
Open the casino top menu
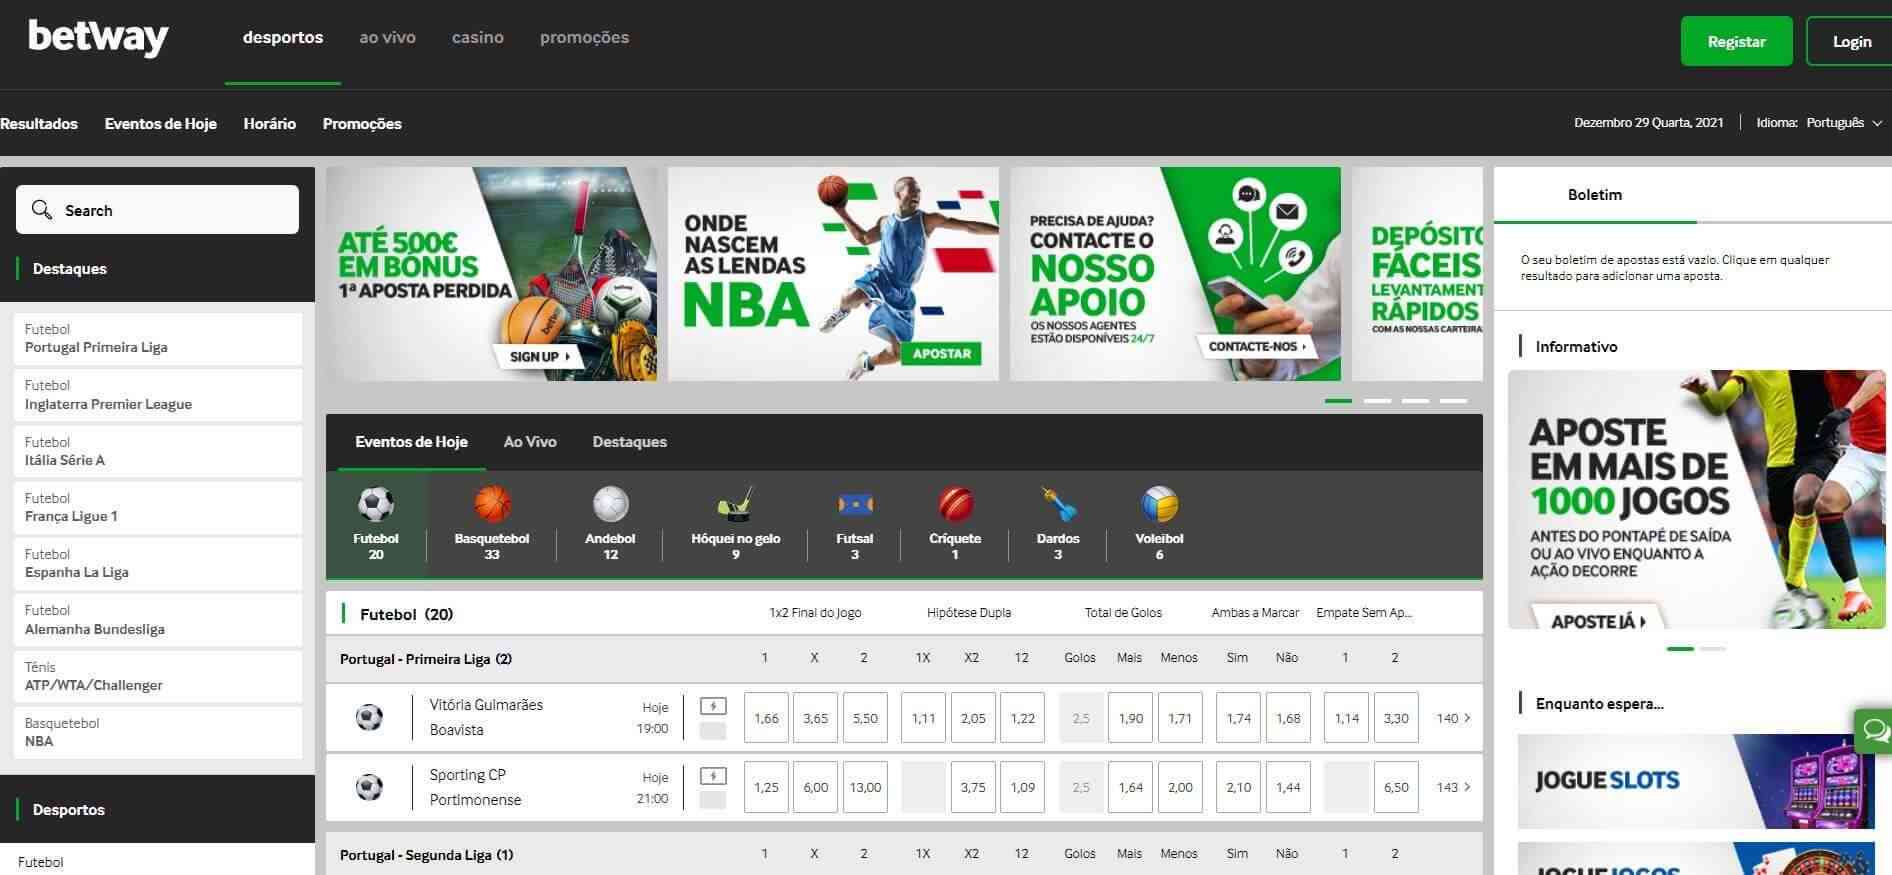478,37
